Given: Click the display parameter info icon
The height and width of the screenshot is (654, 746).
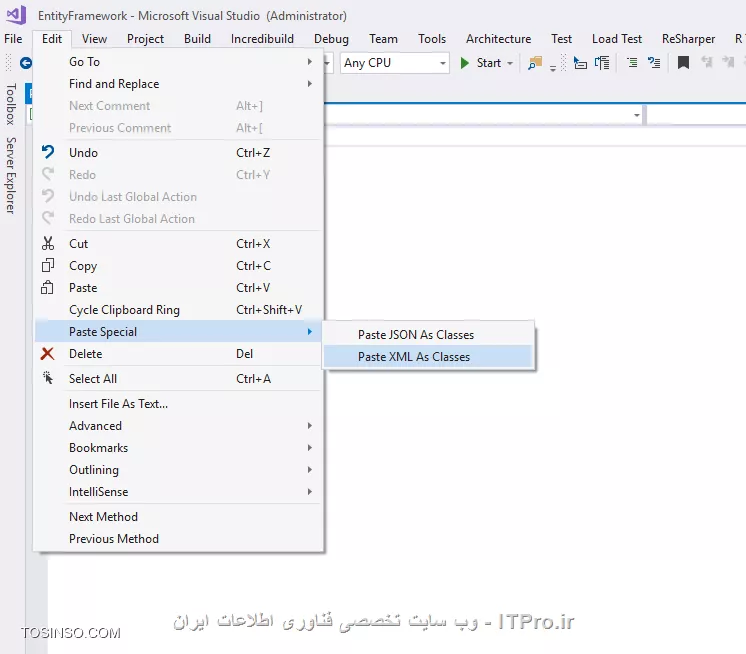Looking at the screenshot, I should coord(602,63).
